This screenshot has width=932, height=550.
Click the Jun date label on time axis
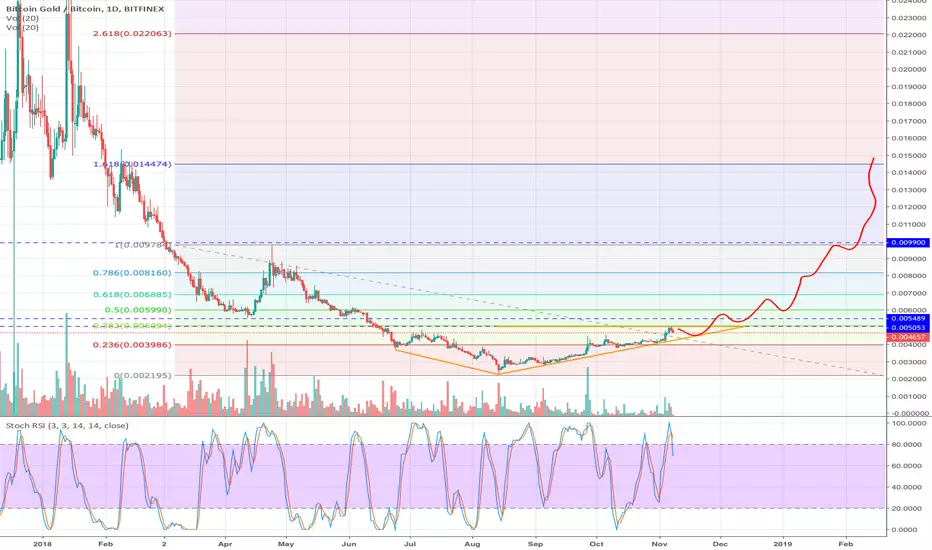350,544
